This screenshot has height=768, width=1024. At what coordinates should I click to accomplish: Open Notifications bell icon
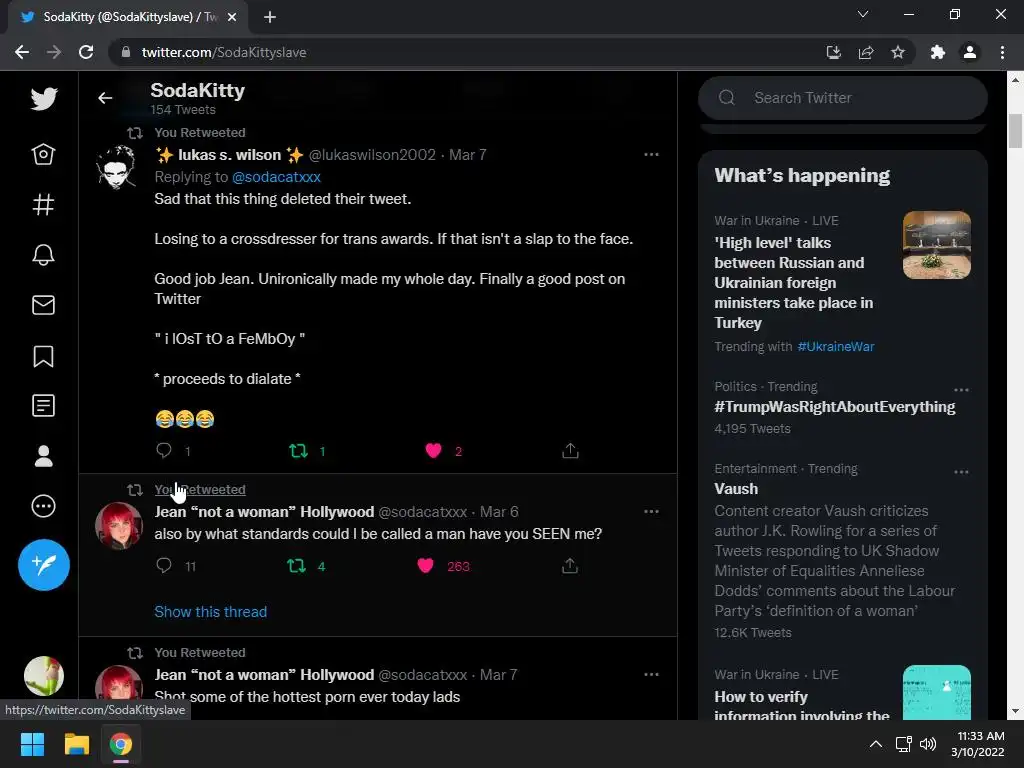click(x=43, y=255)
